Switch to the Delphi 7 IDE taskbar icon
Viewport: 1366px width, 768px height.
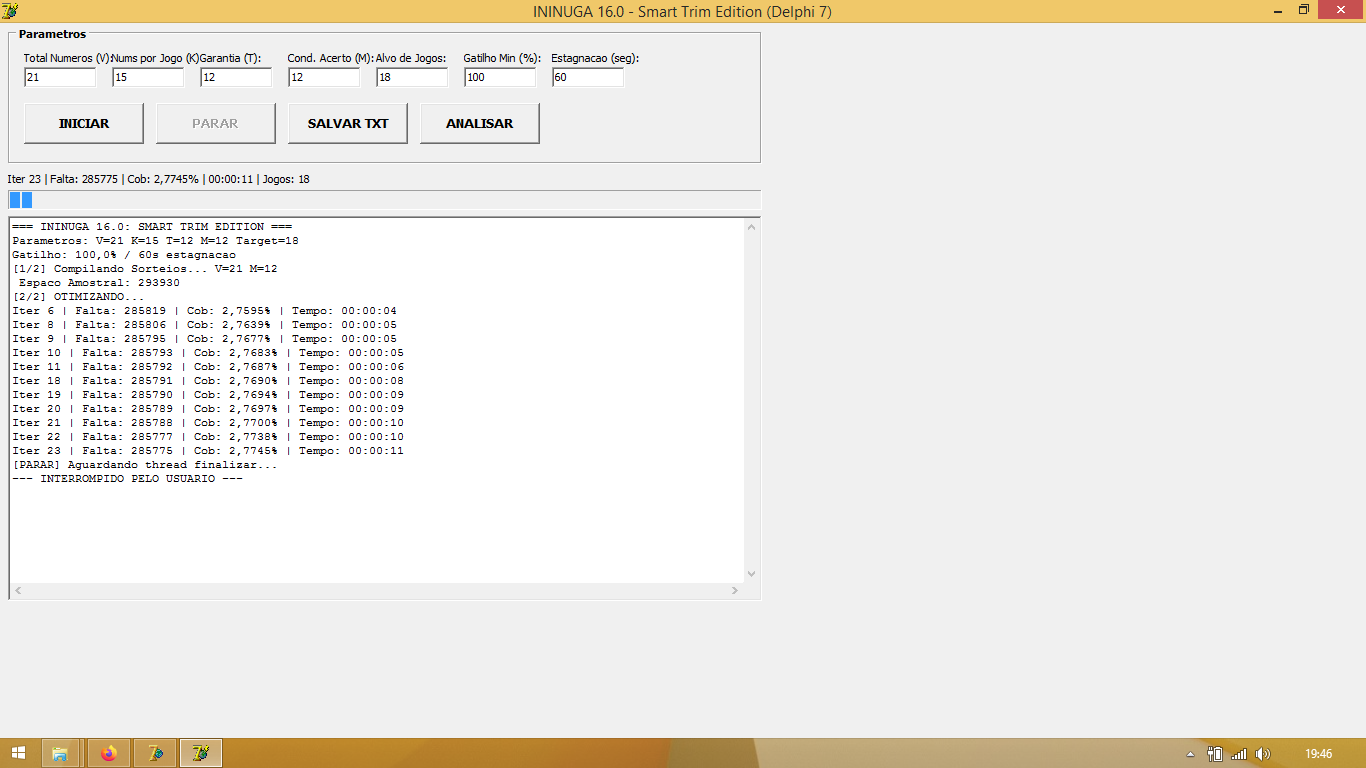pos(155,753)
